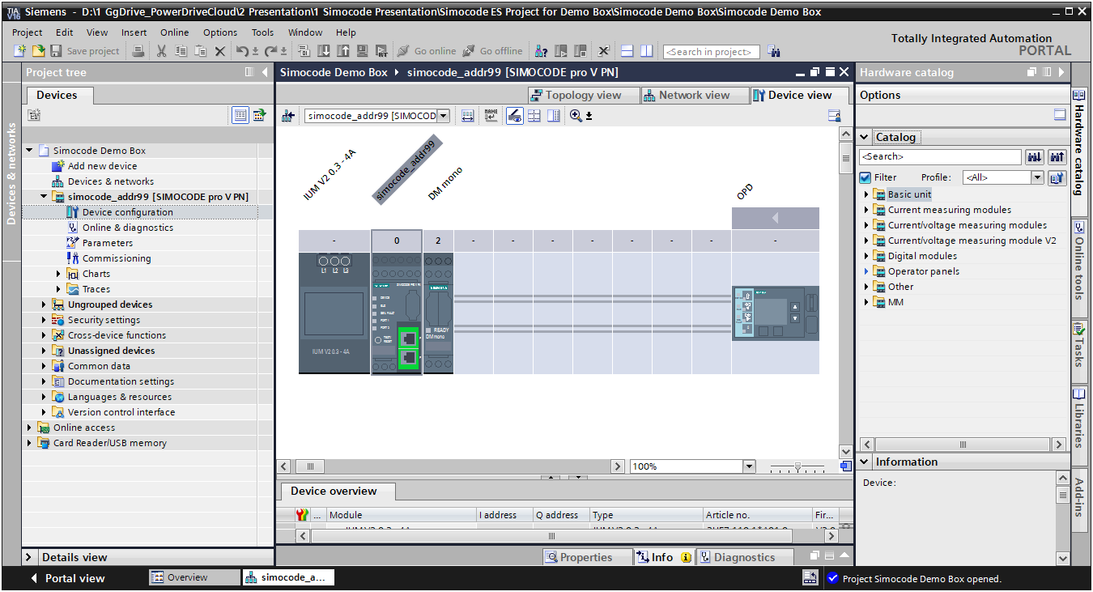The width and height of the screenshot is (1093, 592).
Task: Open Online & diagnostics in project tree
Action: point(127,227)
